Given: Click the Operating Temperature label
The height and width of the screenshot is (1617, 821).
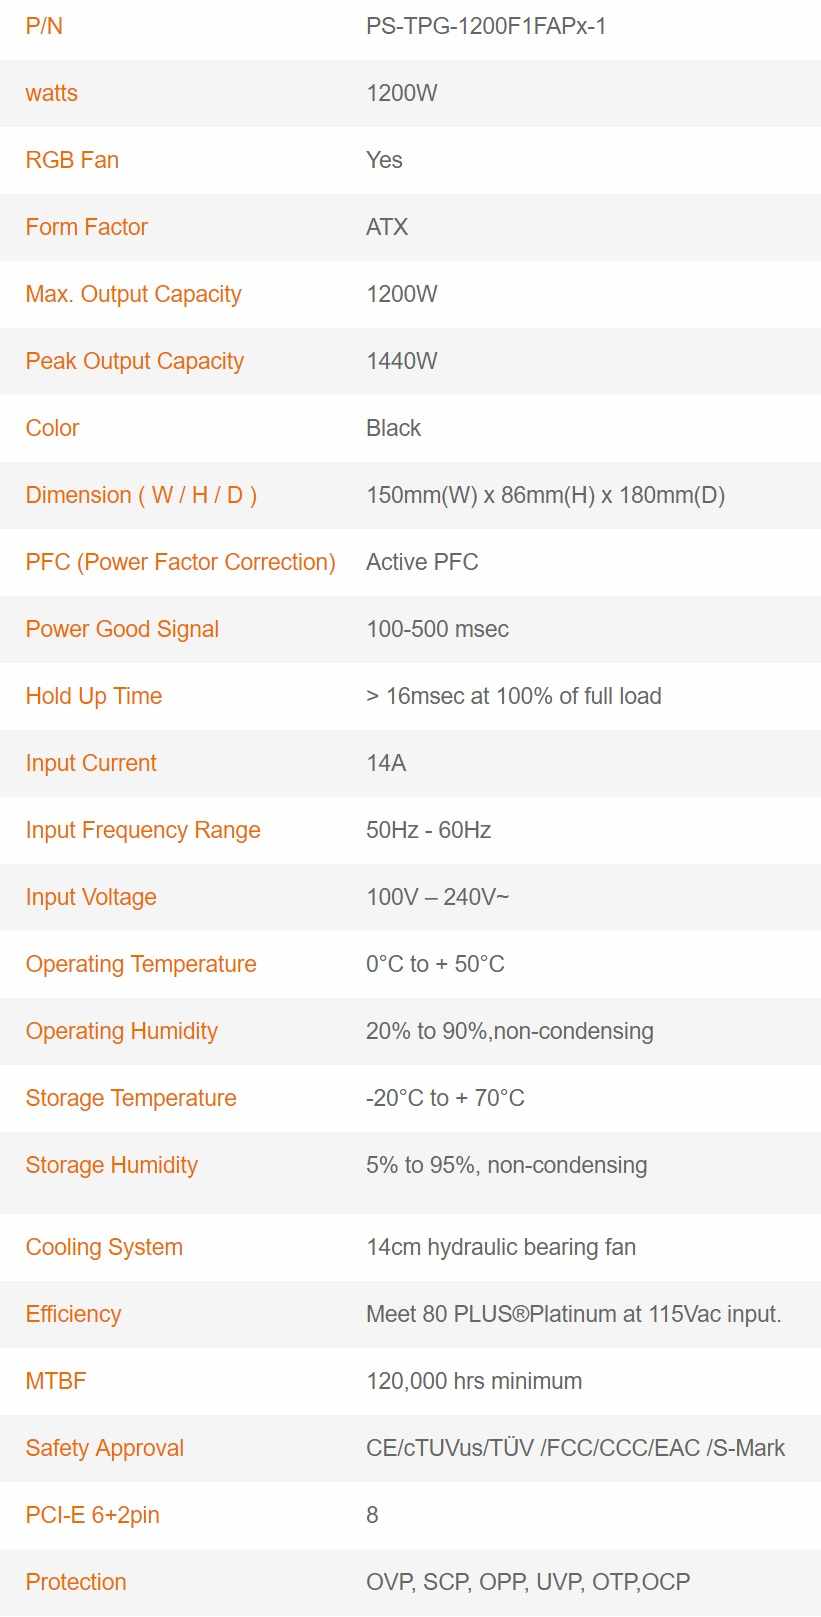Looking at the screenshot, I should pos(141,964).
